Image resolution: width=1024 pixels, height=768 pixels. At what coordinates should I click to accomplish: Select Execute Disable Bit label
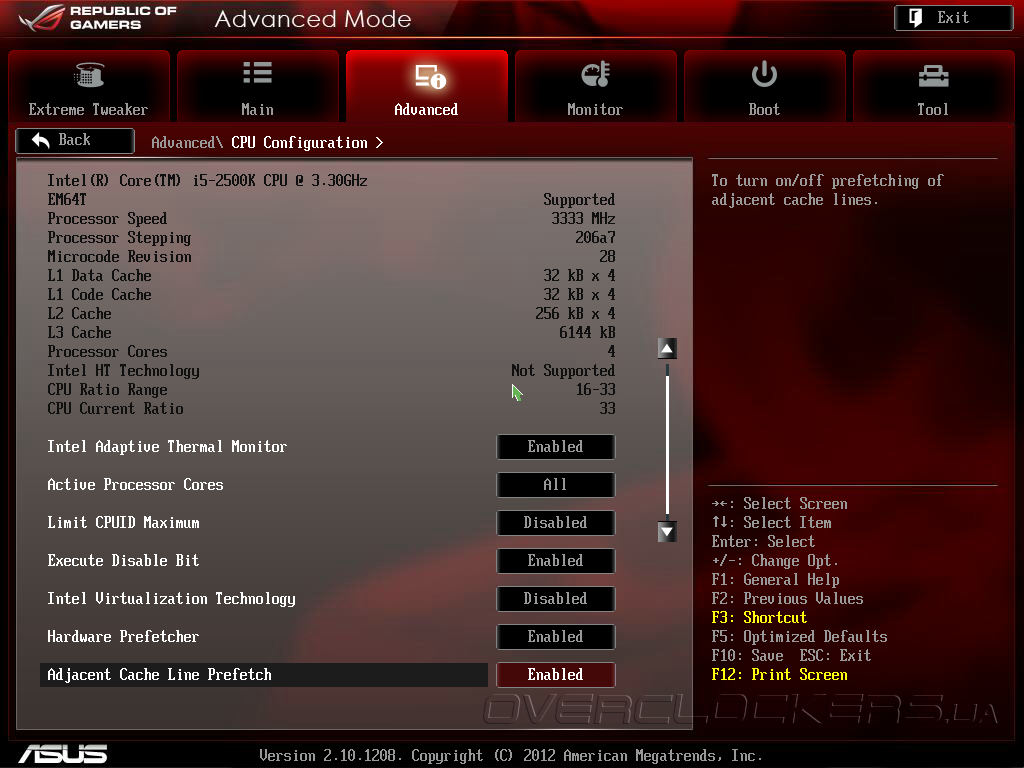click(123, 560)
